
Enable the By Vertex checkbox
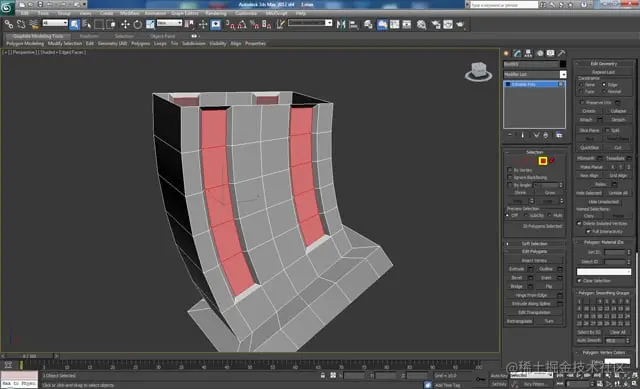509,170
